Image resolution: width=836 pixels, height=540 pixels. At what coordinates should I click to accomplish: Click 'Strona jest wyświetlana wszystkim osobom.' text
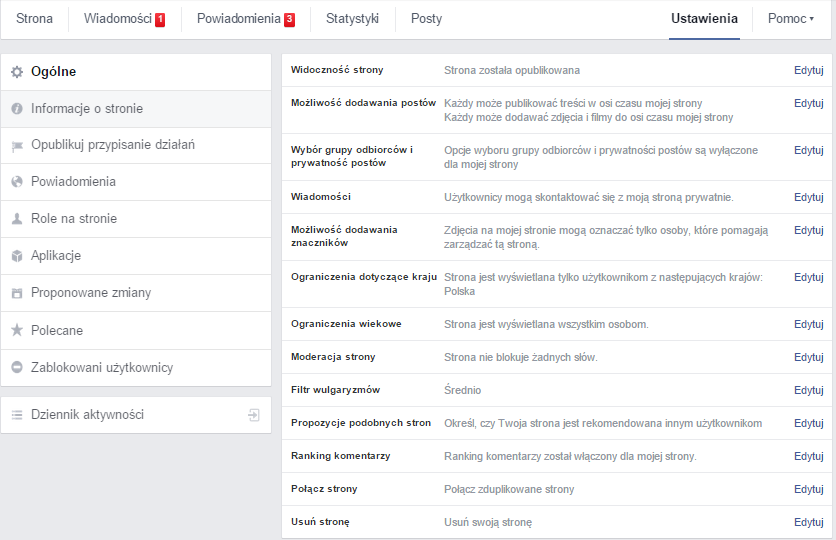coord(546,324)
